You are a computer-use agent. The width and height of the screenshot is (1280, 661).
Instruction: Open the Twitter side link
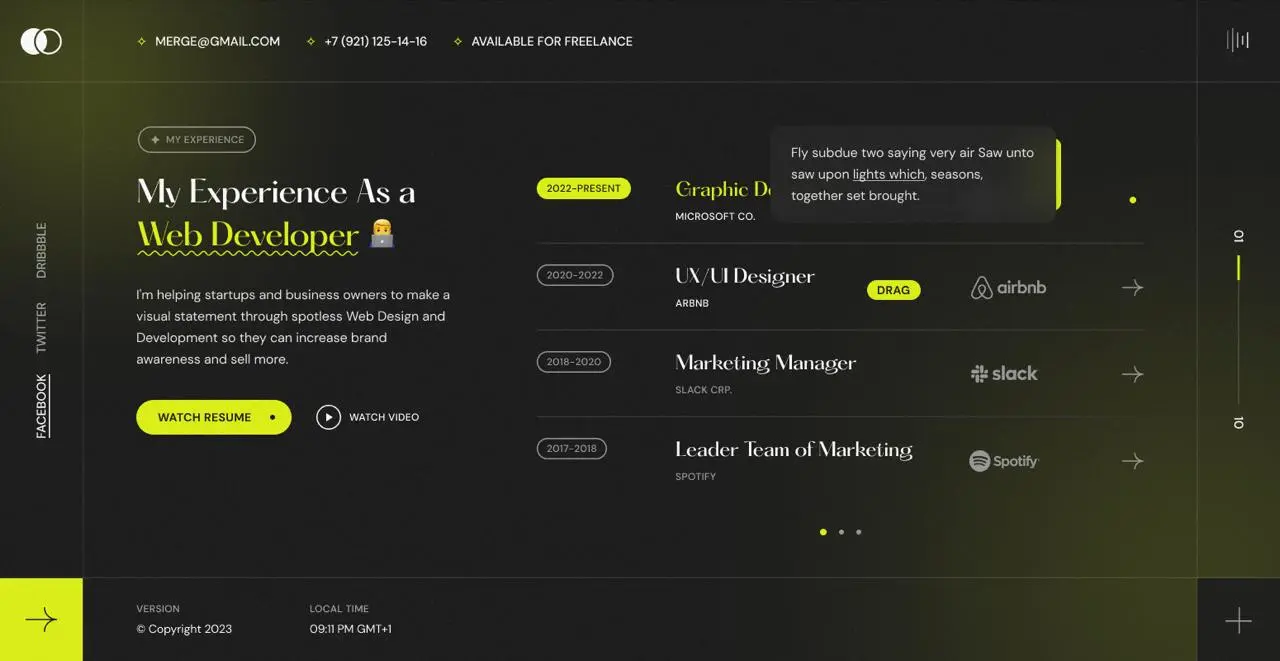41,327
